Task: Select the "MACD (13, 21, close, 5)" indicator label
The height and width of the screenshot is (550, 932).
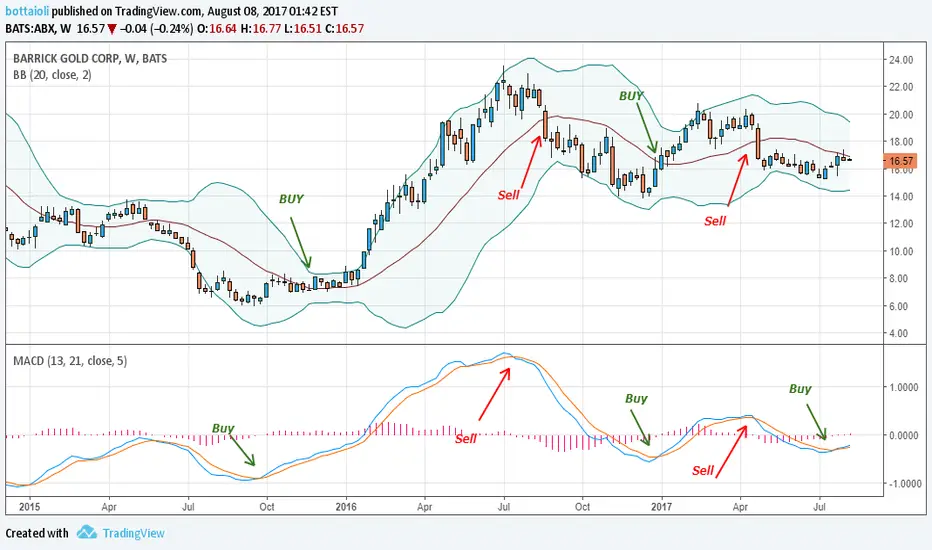Action: (70, 361)
